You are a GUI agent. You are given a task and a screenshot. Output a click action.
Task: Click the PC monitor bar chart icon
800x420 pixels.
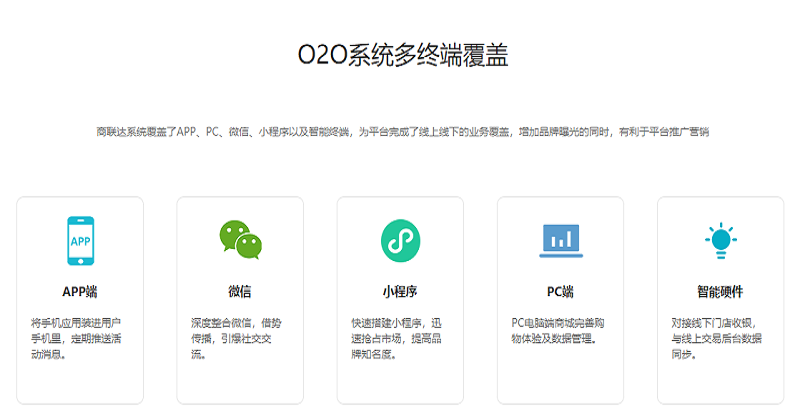pos(560,240)
